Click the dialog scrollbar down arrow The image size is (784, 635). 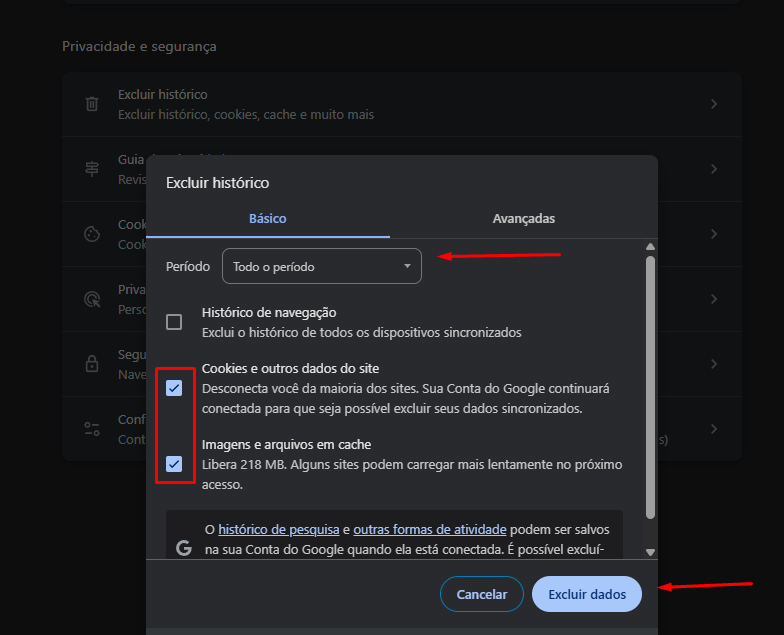click(650, 551)
